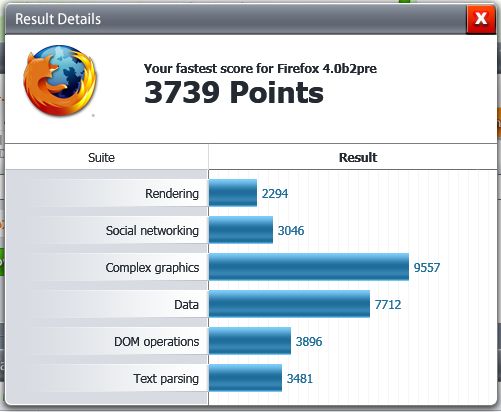The width and height of the screenshot is (501, 412).
Task: Click the 7712 score value
Action: [x=388, y=305]
